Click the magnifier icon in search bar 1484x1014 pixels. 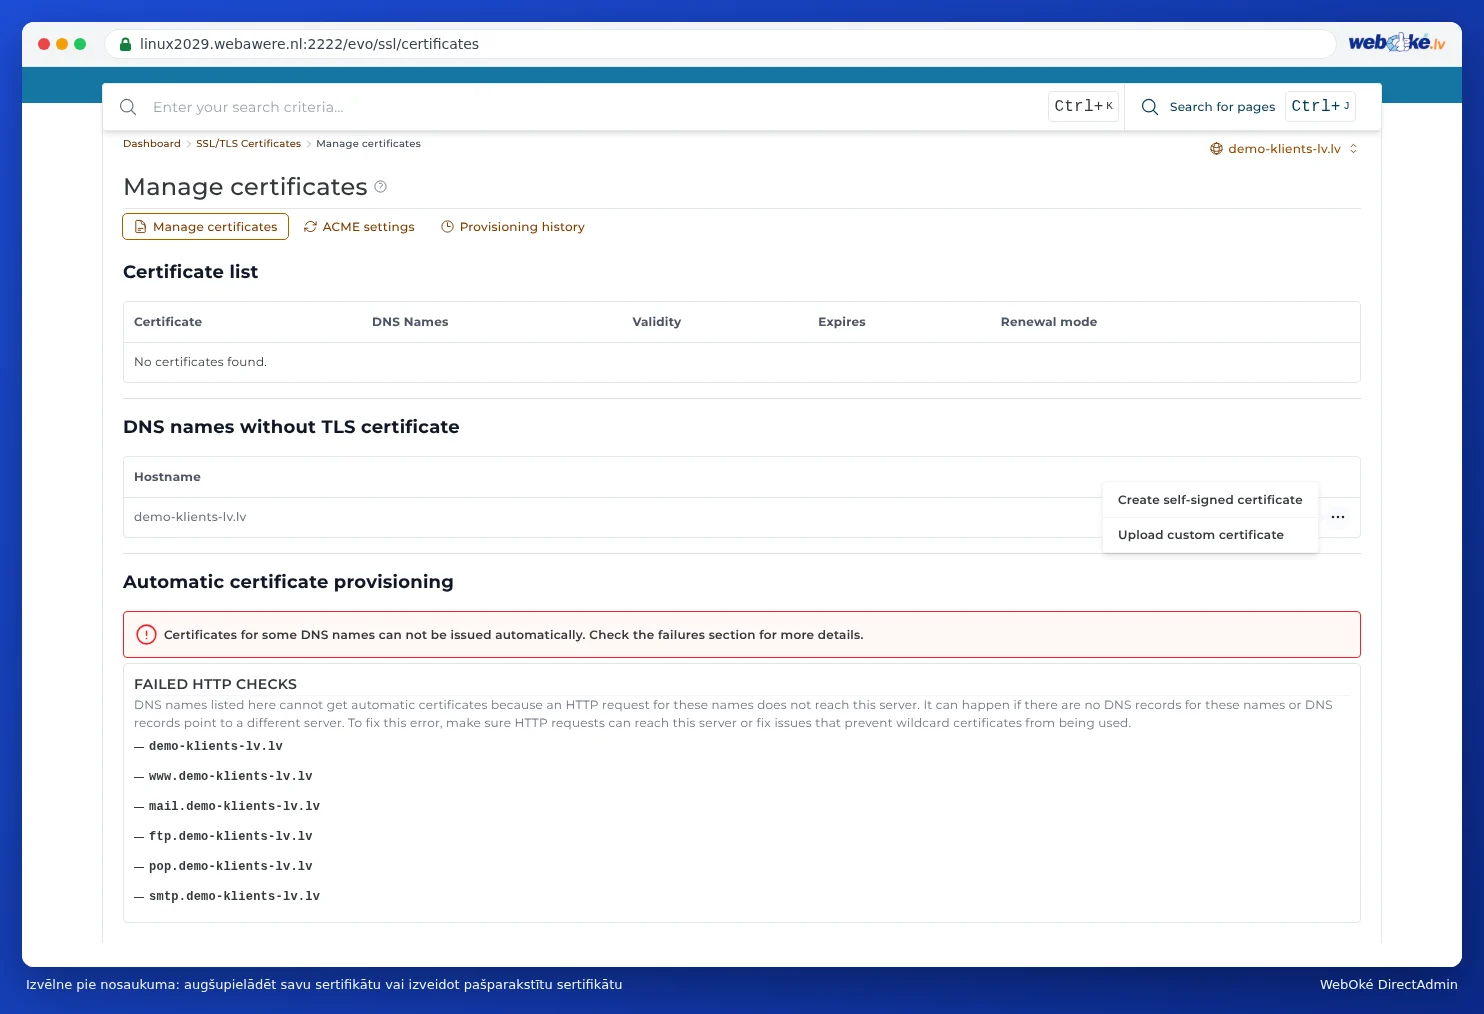[x=128, y=107]
